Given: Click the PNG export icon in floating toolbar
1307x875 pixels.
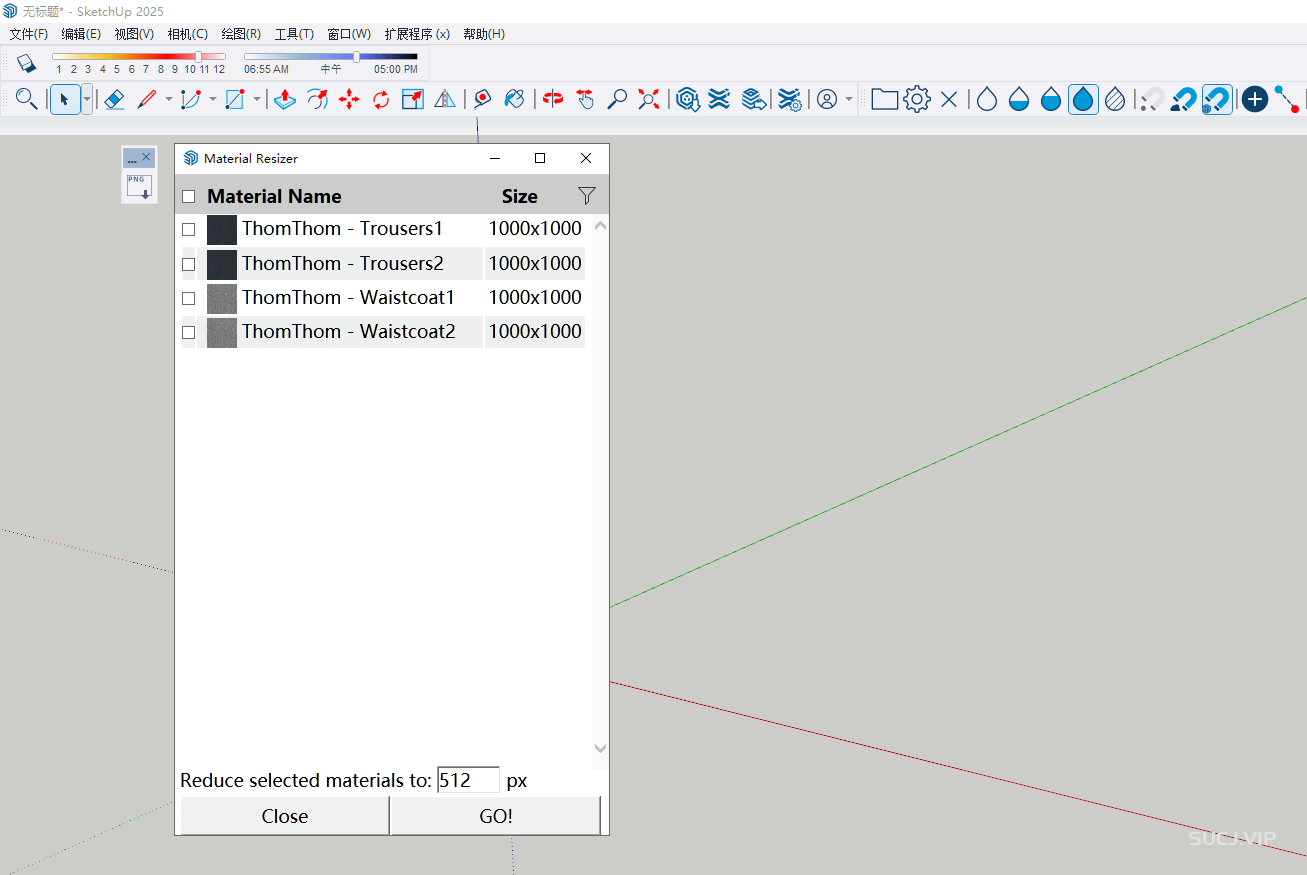Looking at the screenshot, I should [138, 187].
